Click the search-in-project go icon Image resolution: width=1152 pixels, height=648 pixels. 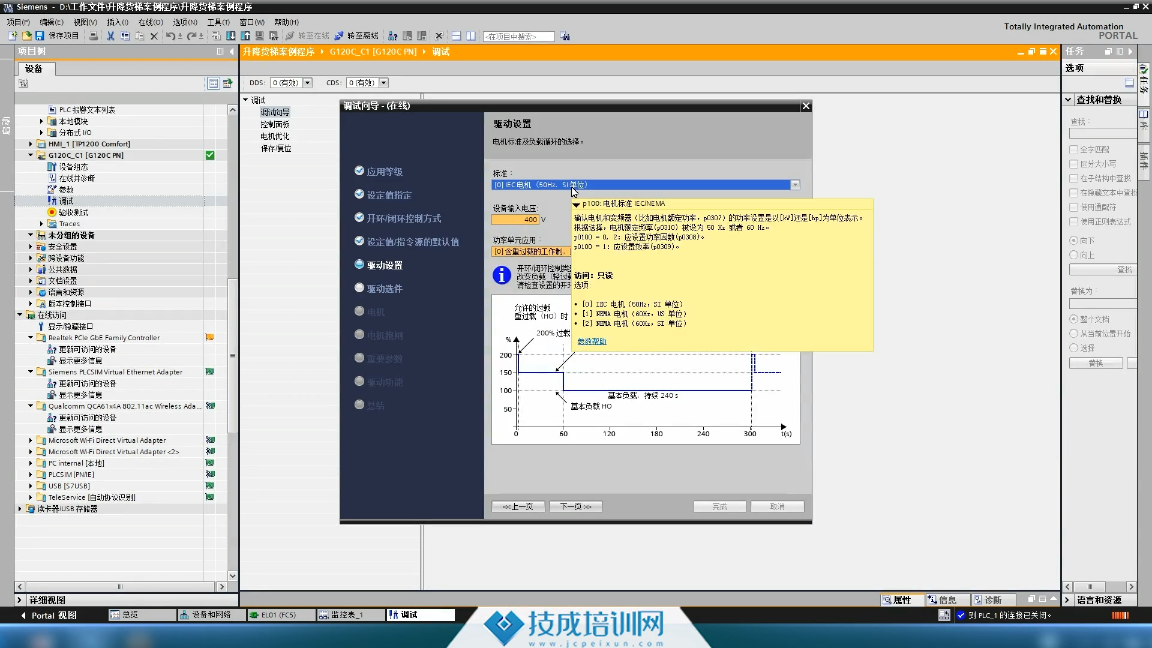coord(565,35)
